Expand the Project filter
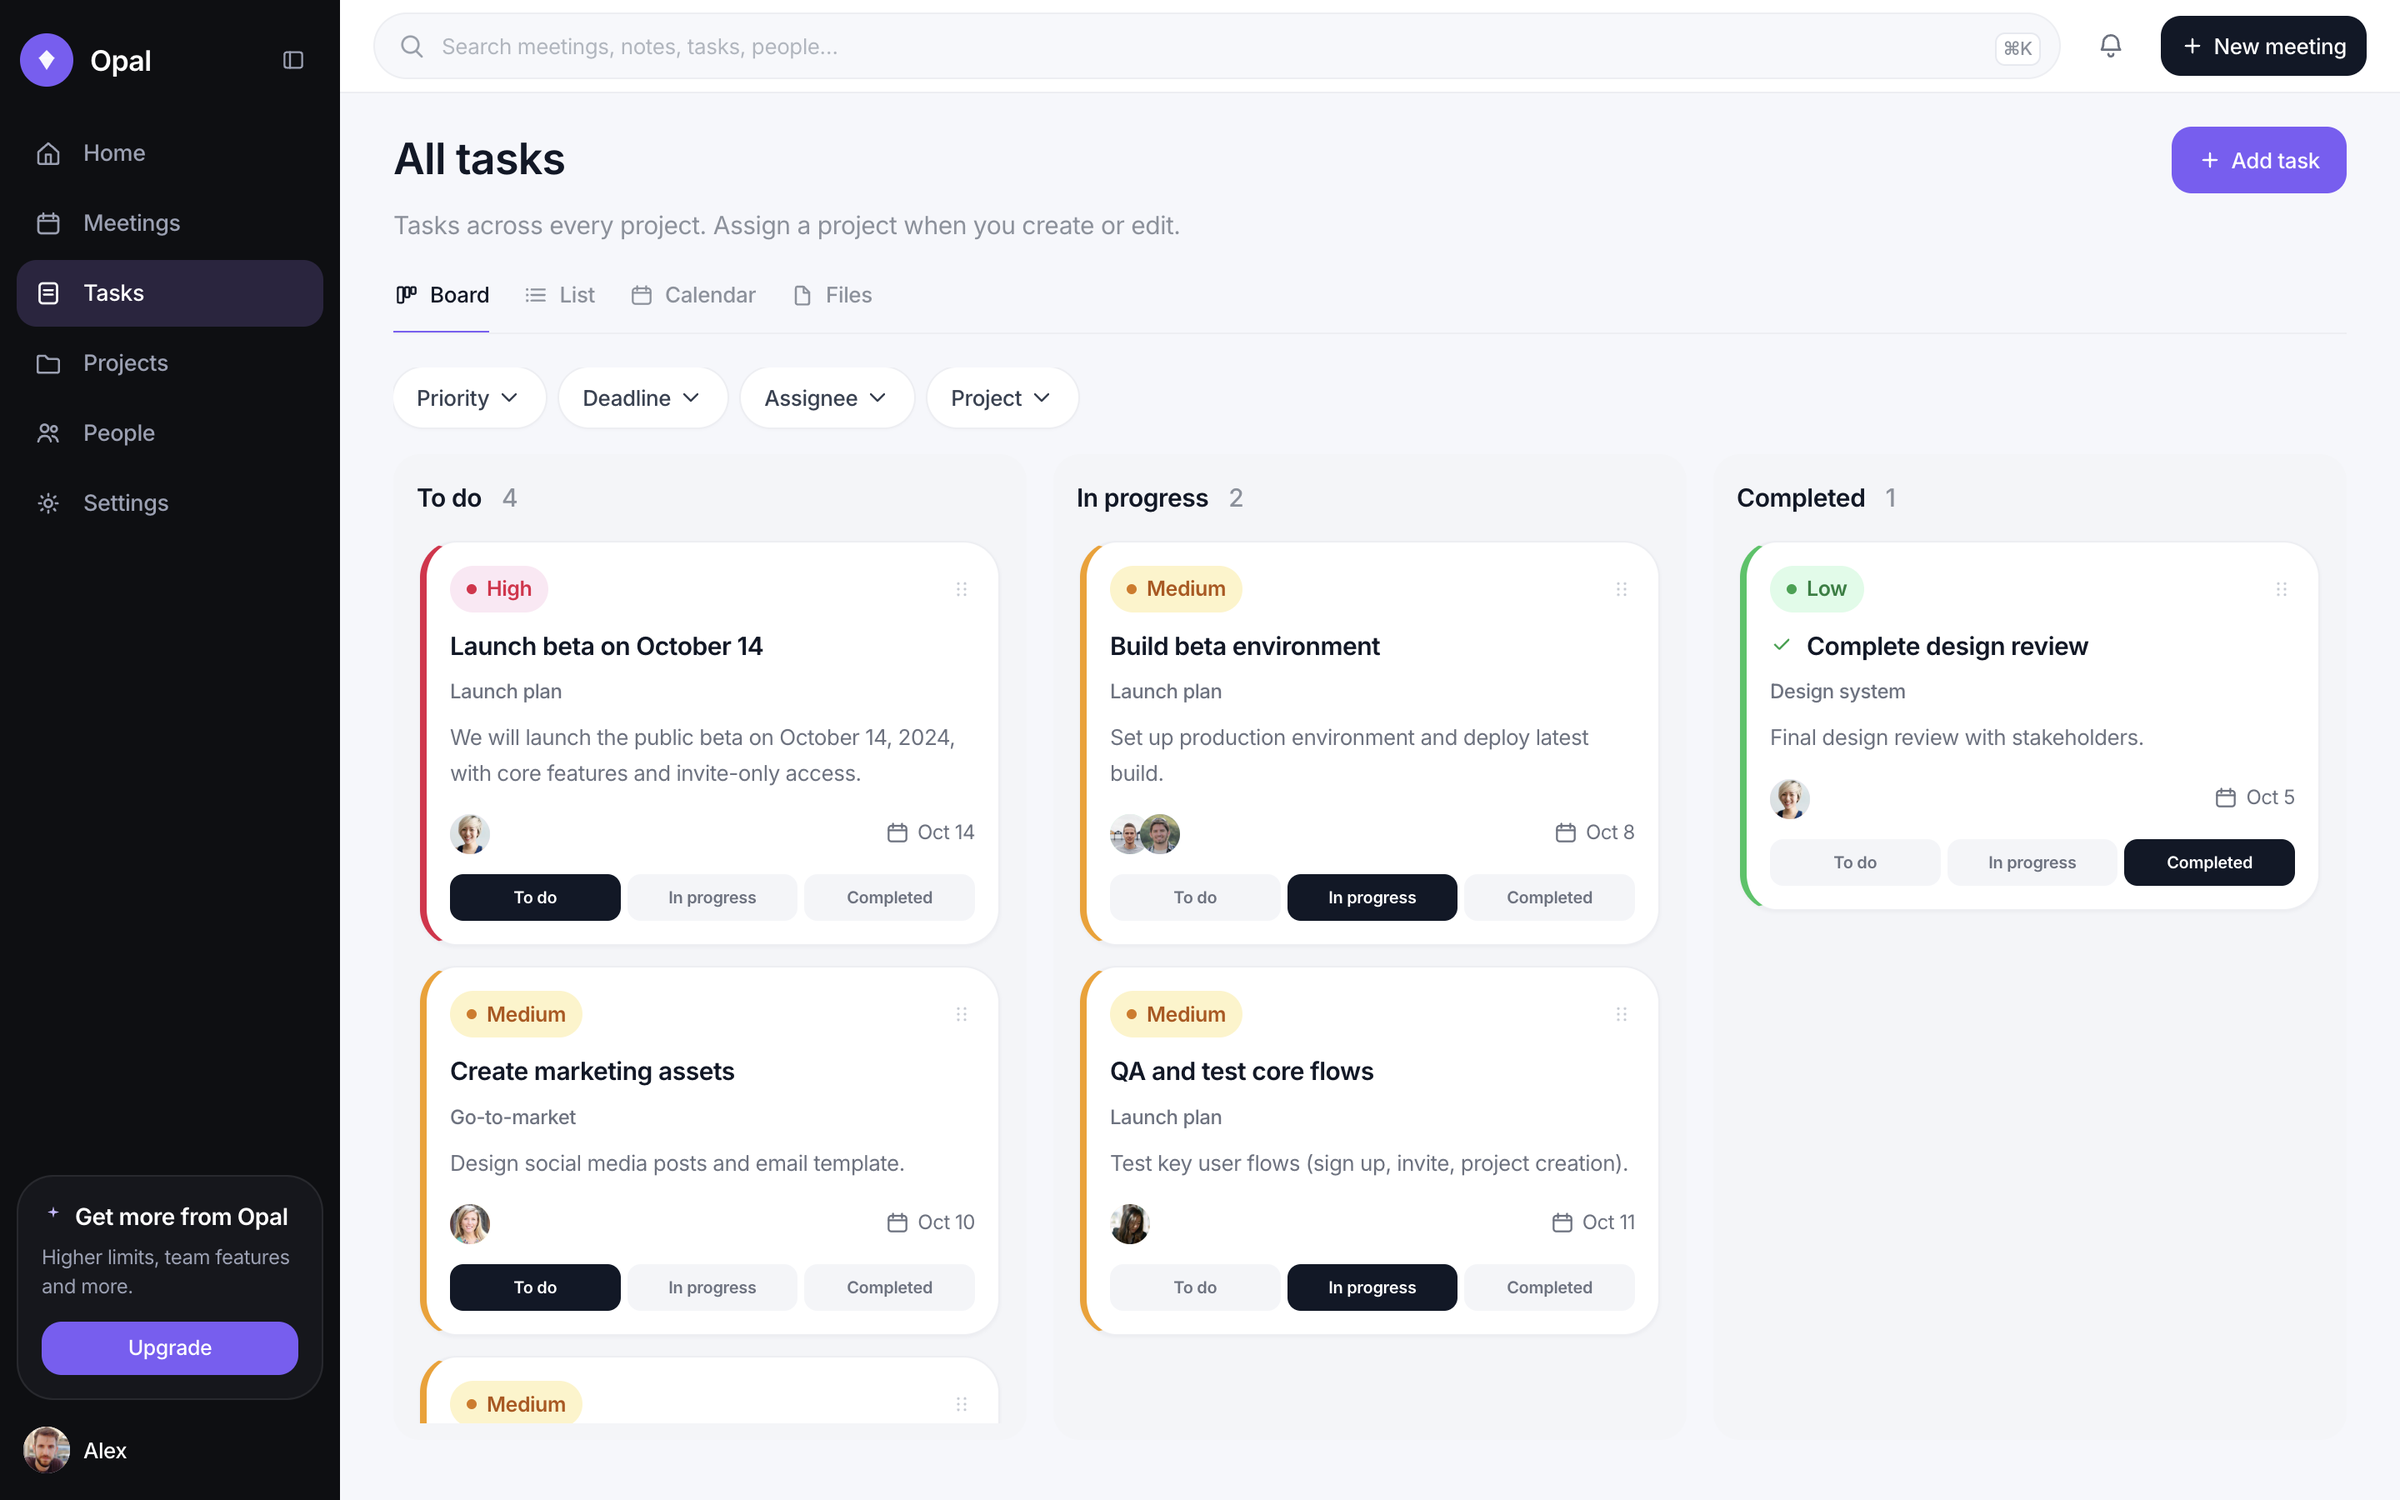Viewport: 2400px width, 1500px height. tap(1001, 398)
